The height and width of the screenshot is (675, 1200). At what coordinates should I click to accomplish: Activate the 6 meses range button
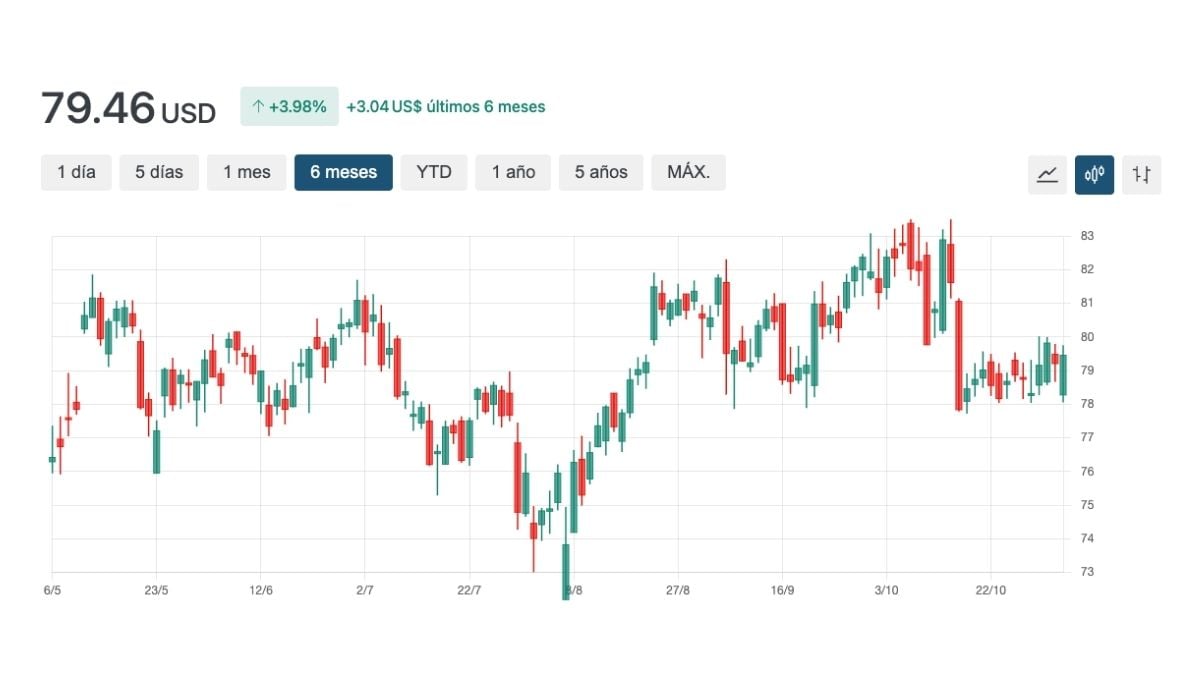click(x=343, y=172)
